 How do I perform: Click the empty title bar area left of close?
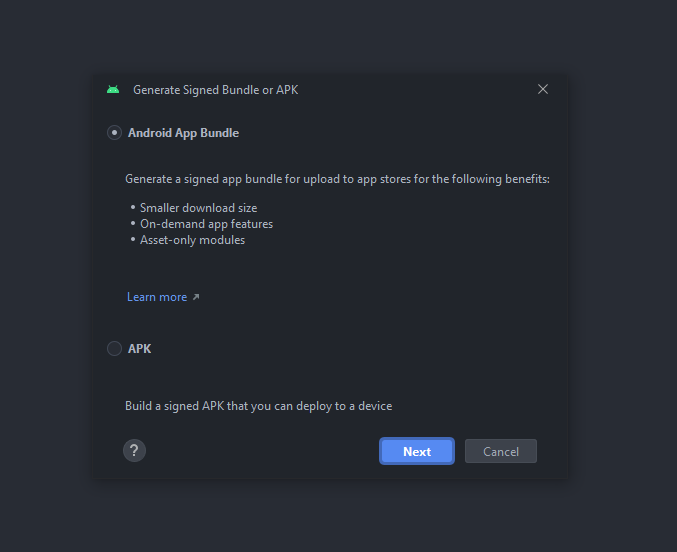pos(420,90)
